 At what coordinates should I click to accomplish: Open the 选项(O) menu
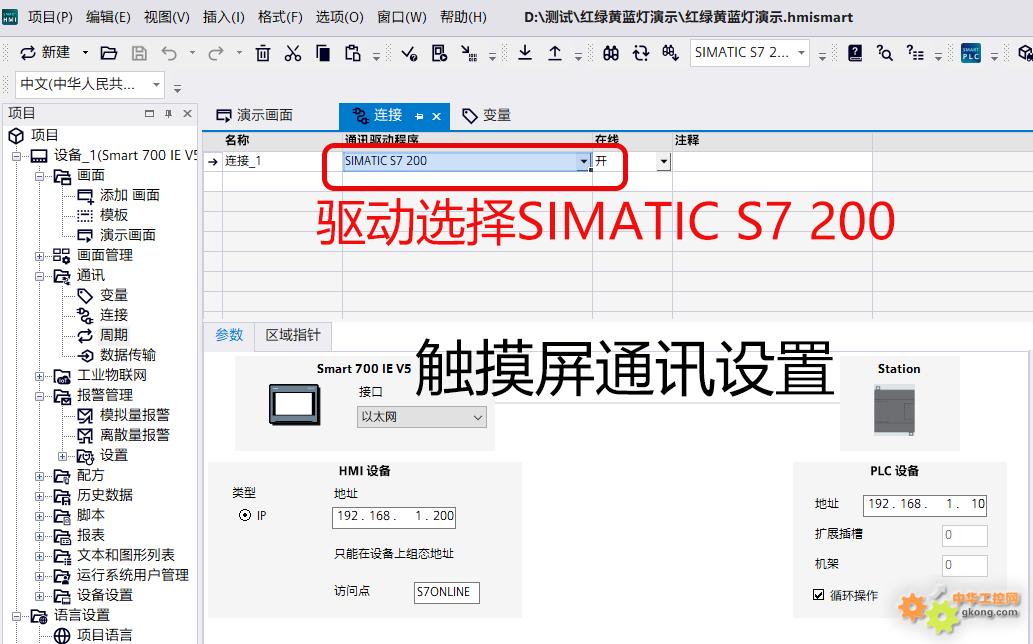tap(340, 17)
